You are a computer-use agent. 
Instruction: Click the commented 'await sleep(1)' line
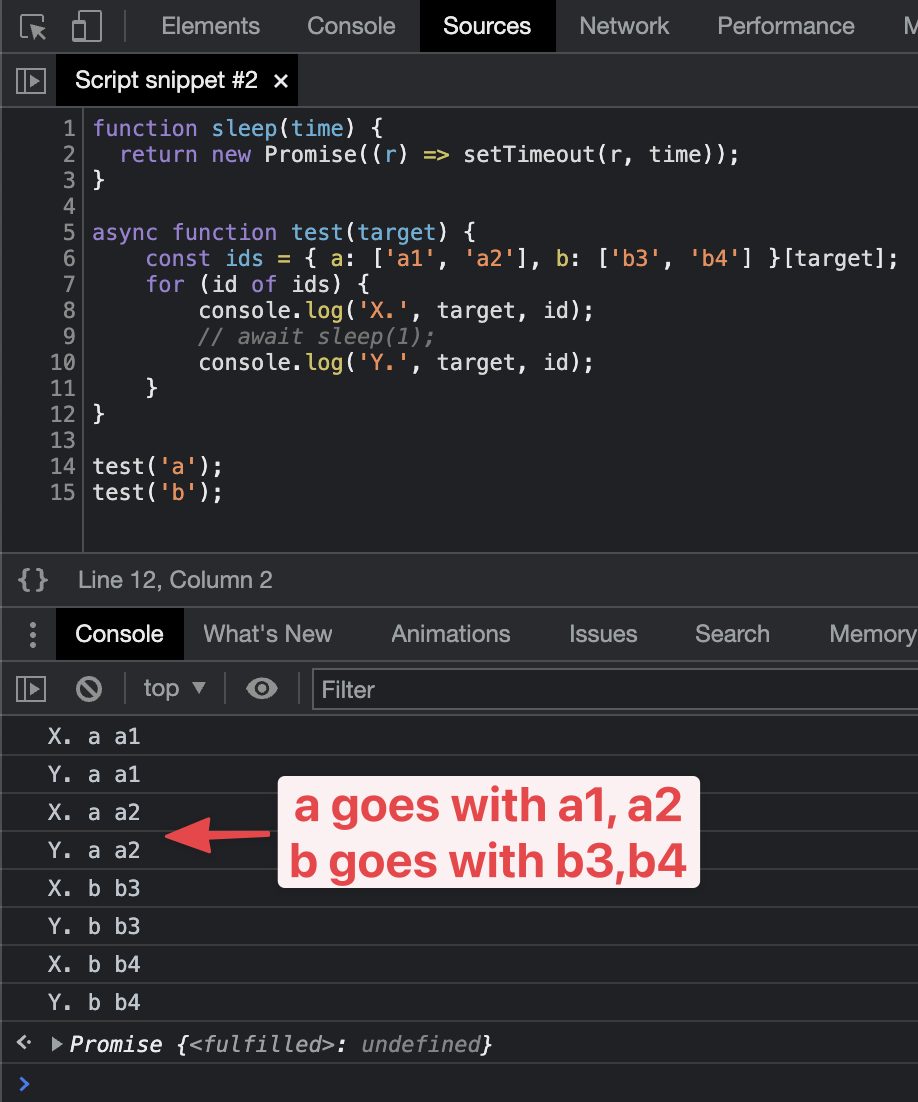tap(316, 337)
